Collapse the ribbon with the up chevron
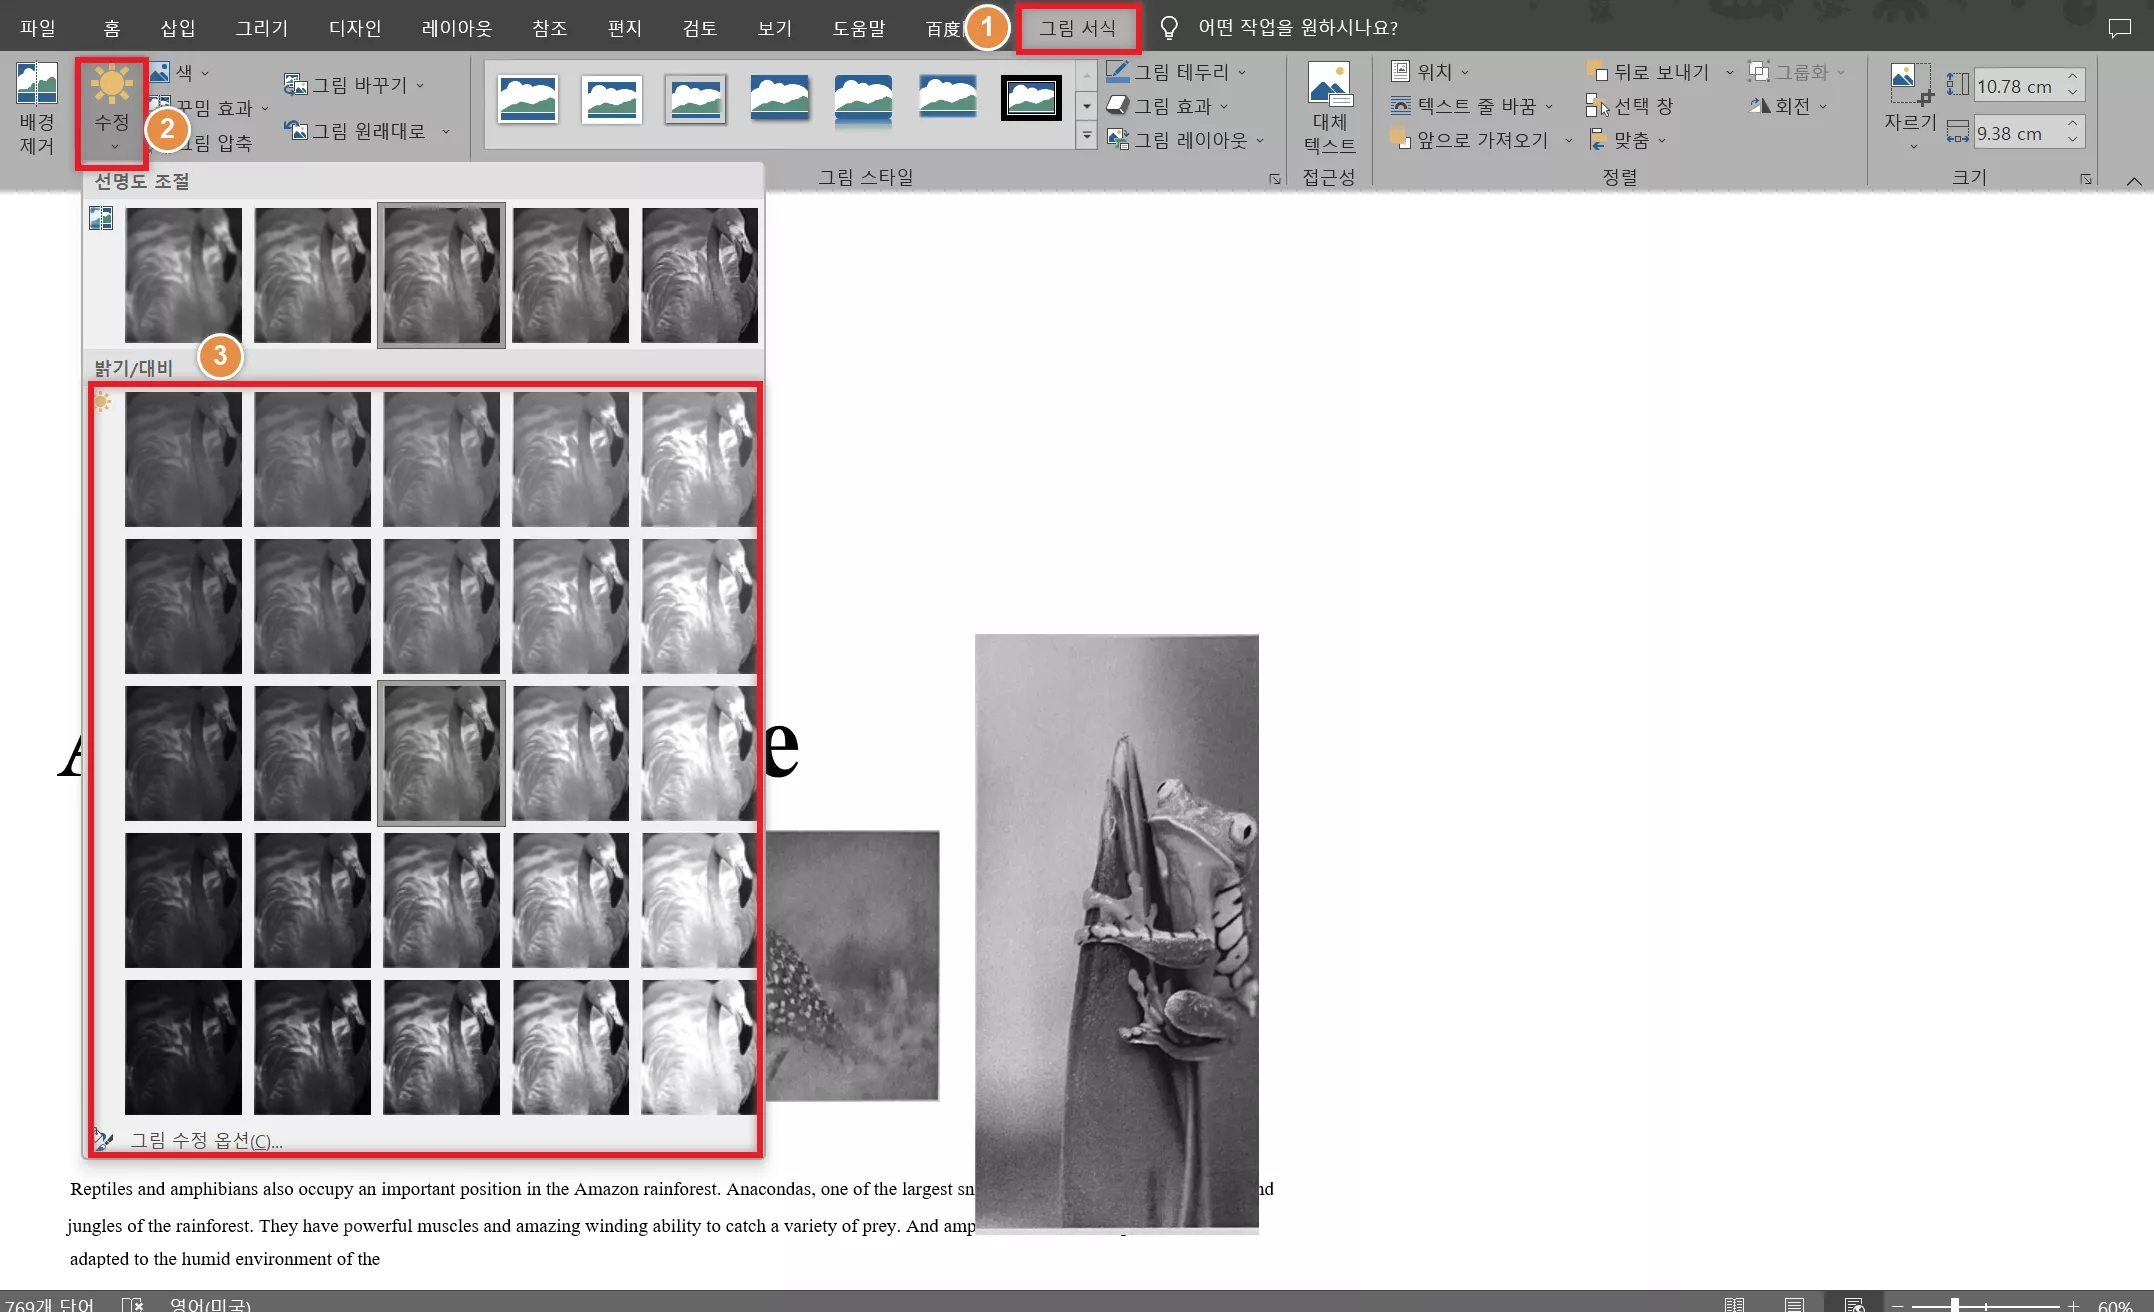 tap(2133, 181)
